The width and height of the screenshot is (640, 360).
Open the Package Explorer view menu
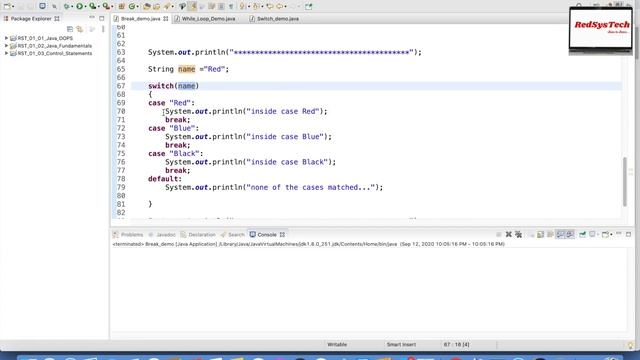tap(103, 29)
